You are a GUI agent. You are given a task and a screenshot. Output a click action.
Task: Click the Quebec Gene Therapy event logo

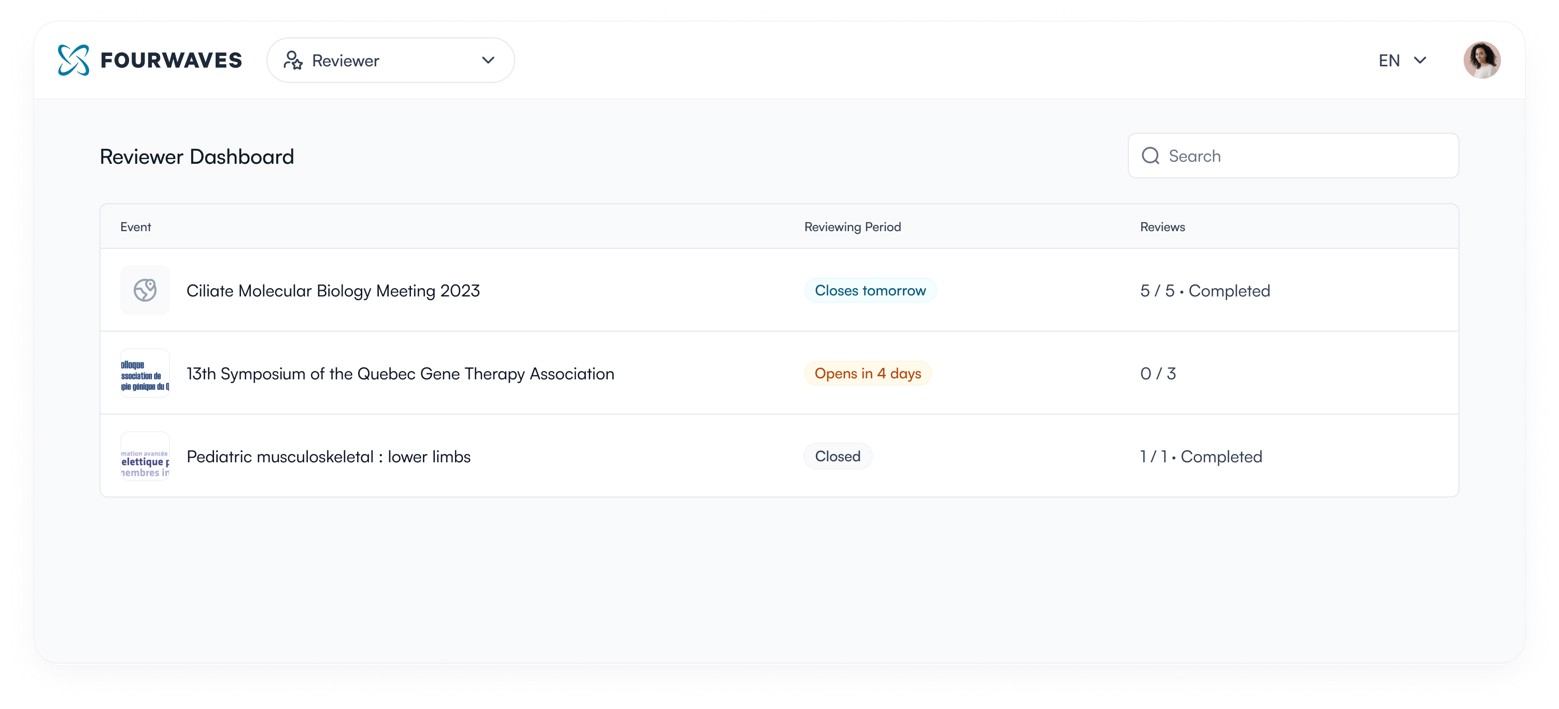[x=145, y=374]
